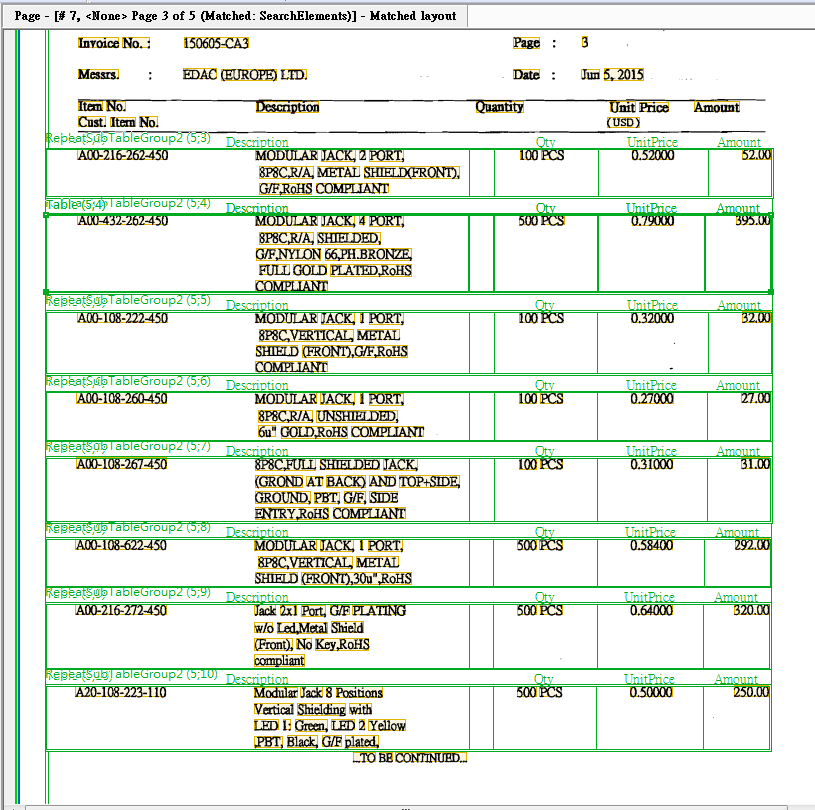This screenshot has width=815, height=810.
Task: Click the 'Invoice No.' label
Action: [x=114, y=43]
